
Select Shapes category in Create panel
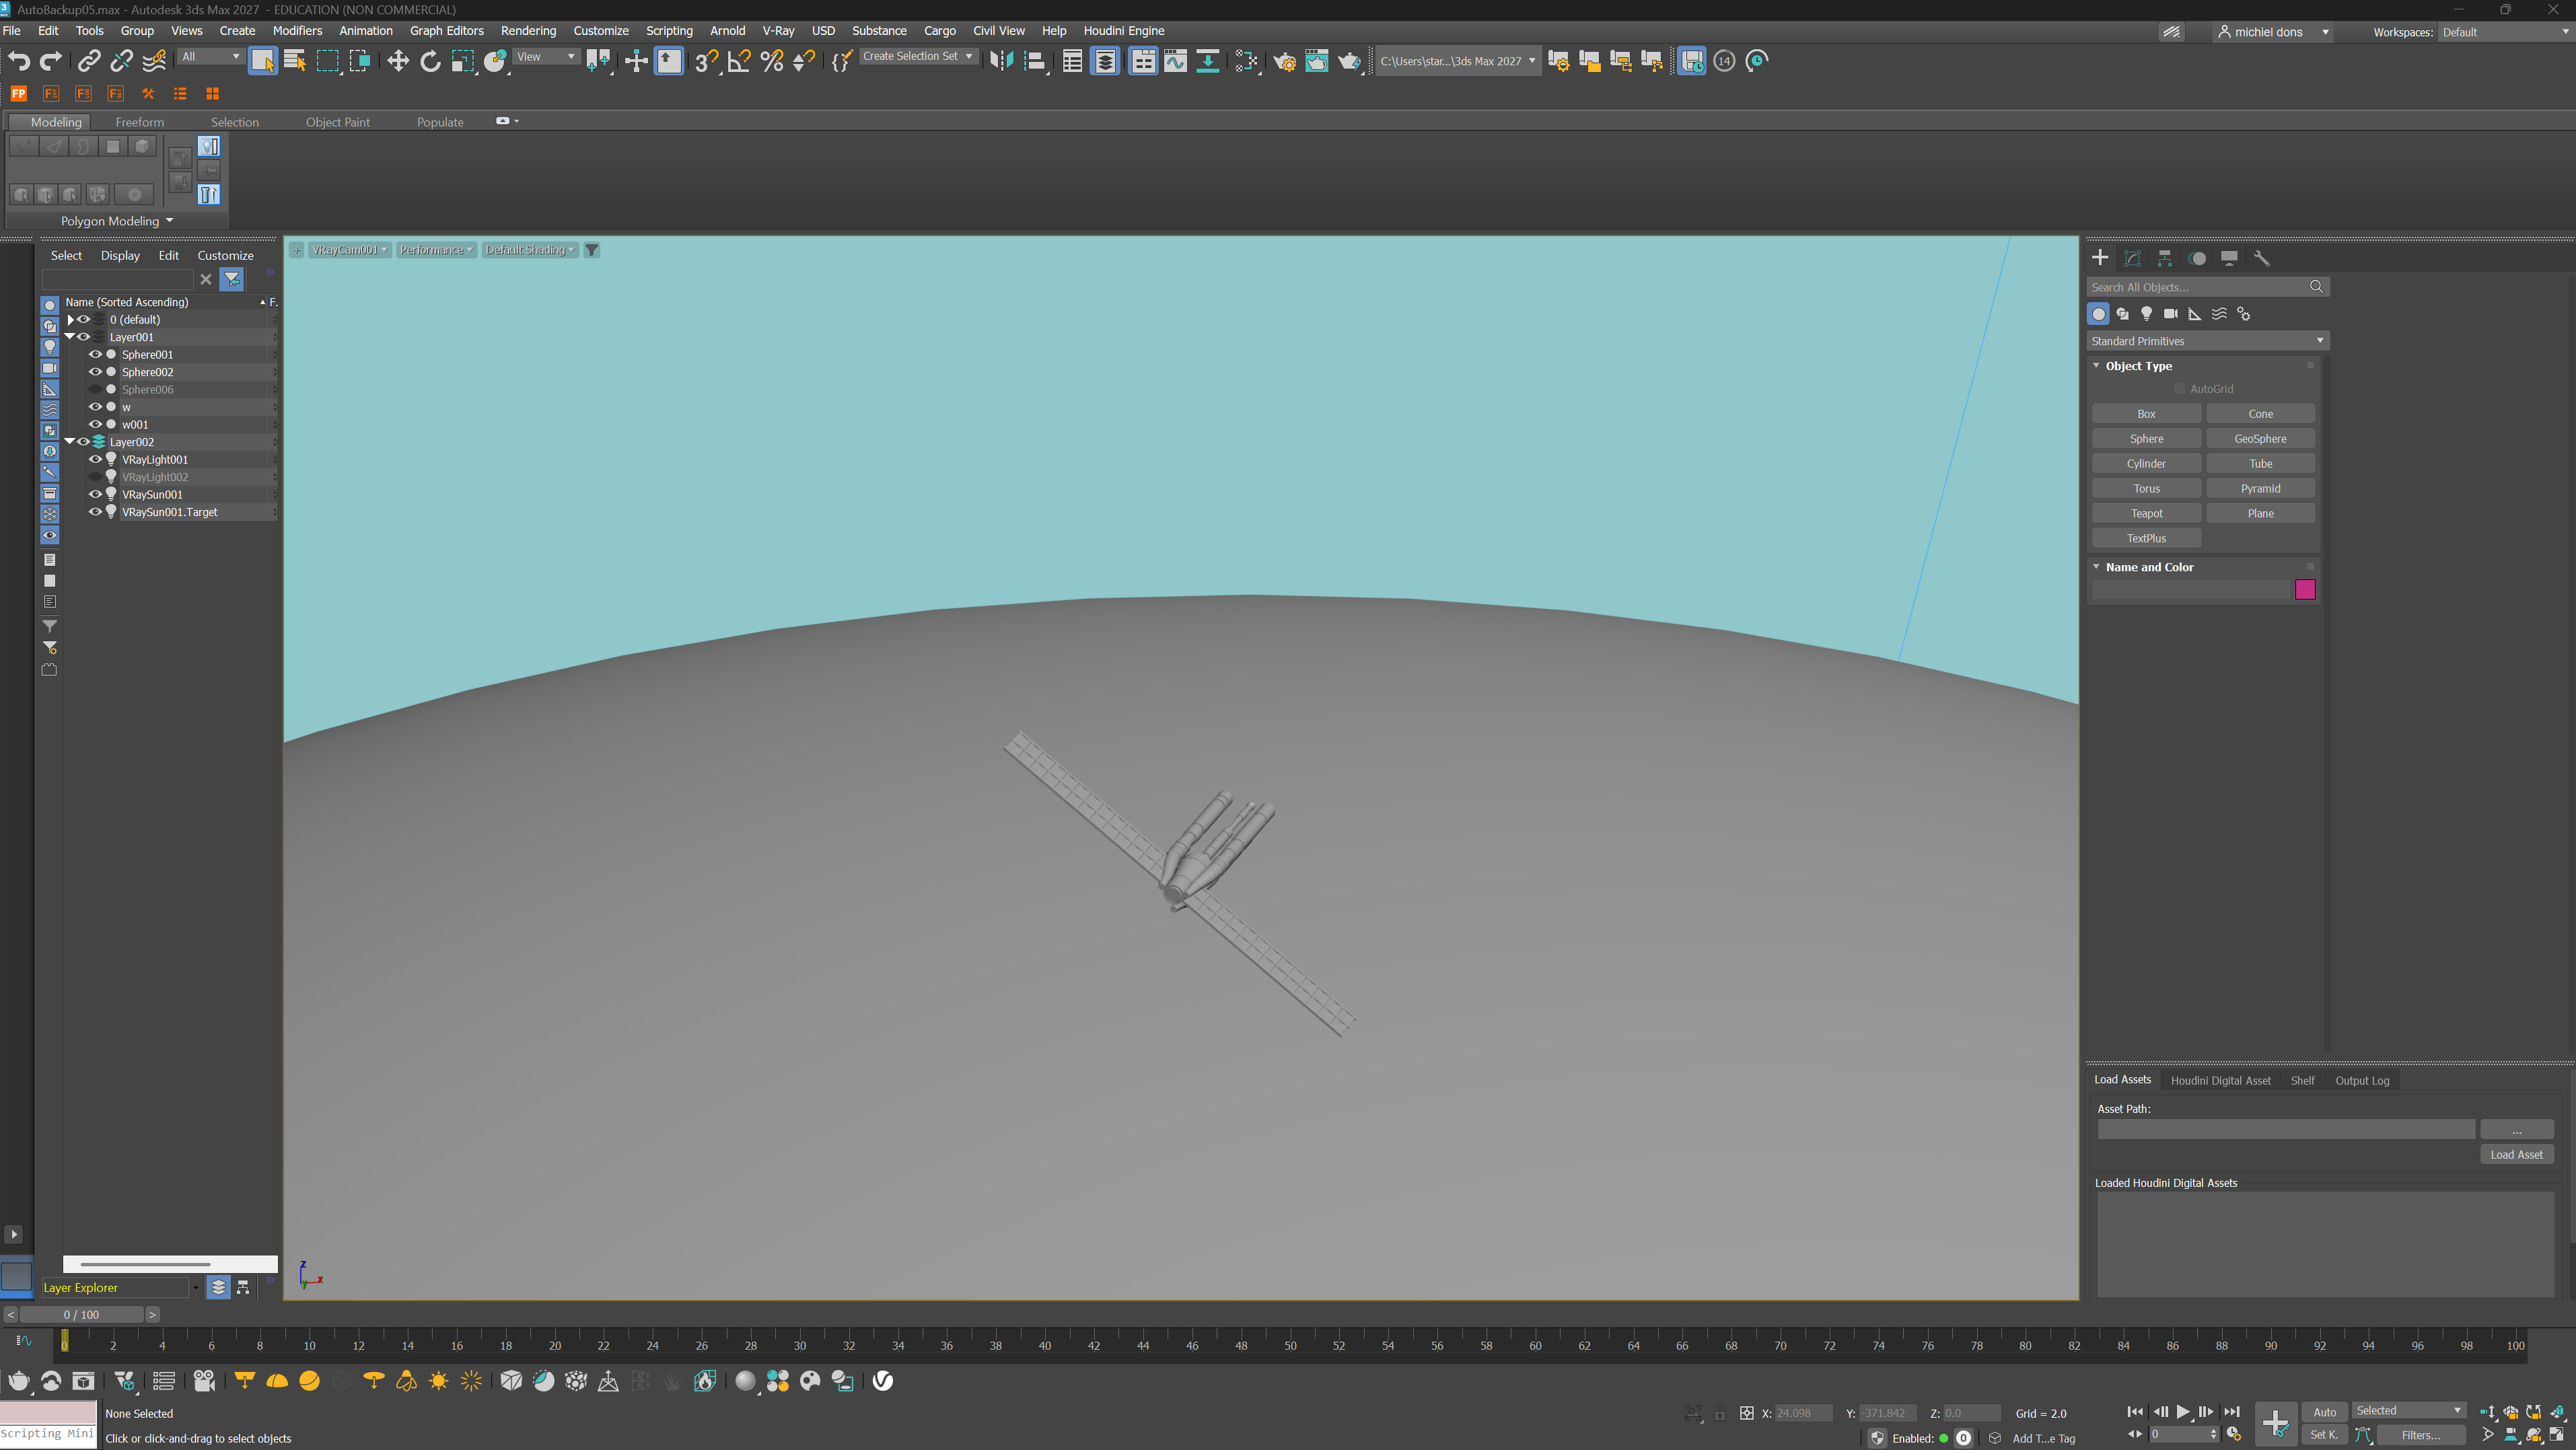pos(2122,314)
